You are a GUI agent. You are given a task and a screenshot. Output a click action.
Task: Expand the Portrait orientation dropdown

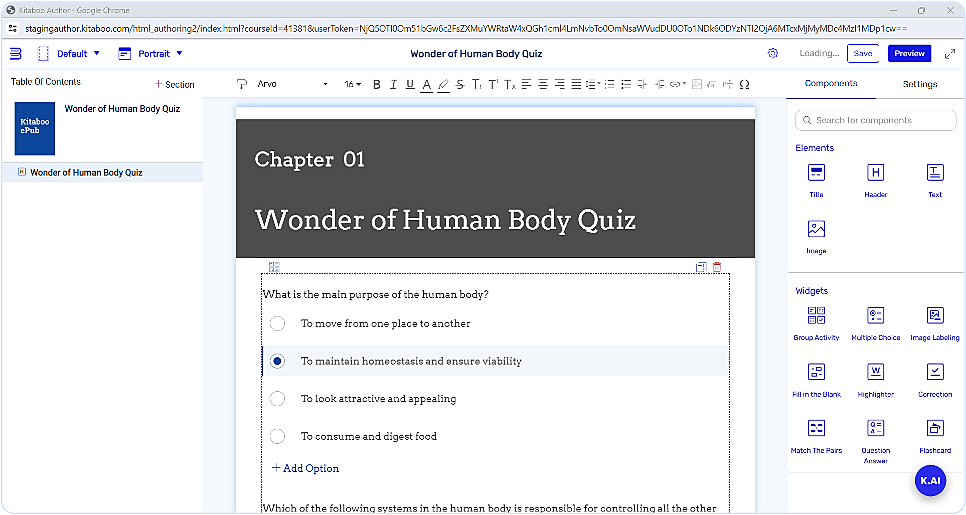coord(151,53)
